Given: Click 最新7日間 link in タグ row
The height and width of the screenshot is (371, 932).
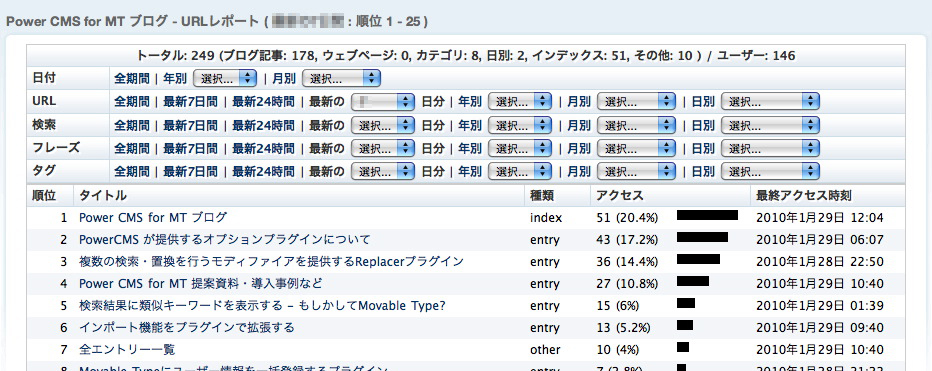Looking at the screenshot, I should 190,172.
